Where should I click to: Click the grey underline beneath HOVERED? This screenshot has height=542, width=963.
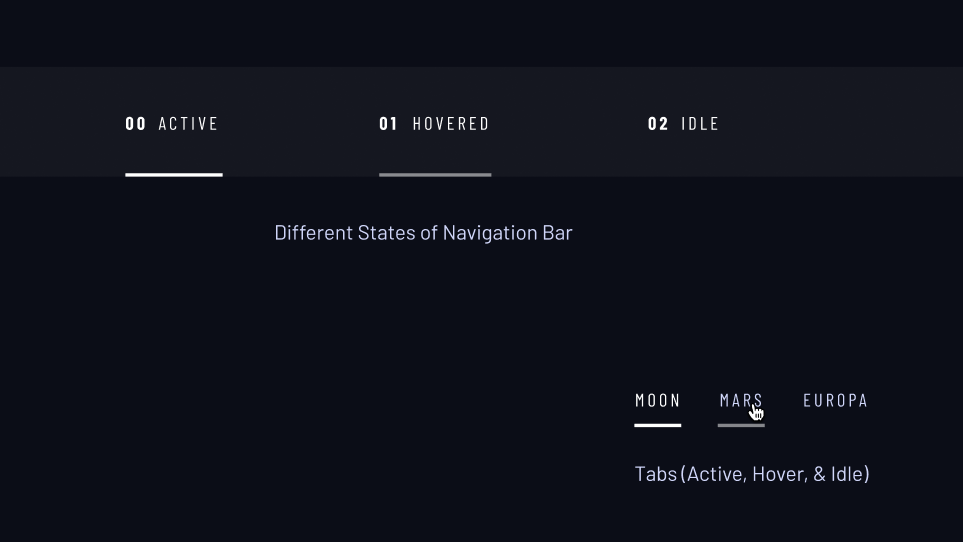435,175
